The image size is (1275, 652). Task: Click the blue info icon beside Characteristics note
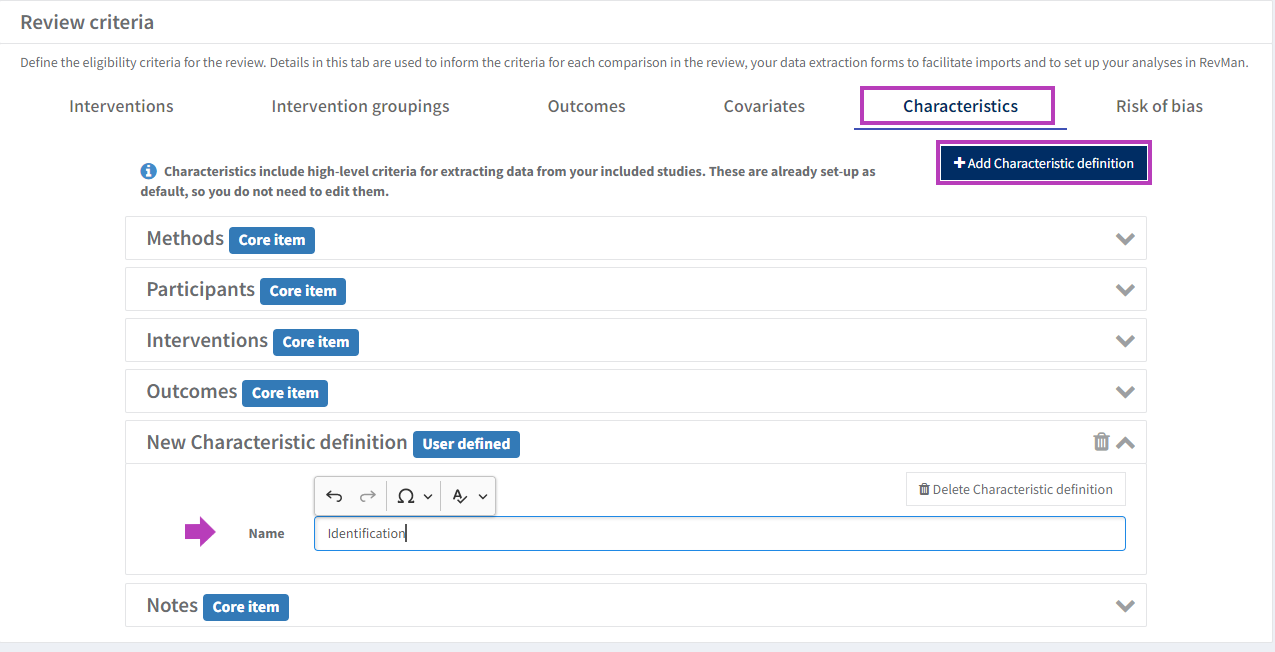click(148, 171)
